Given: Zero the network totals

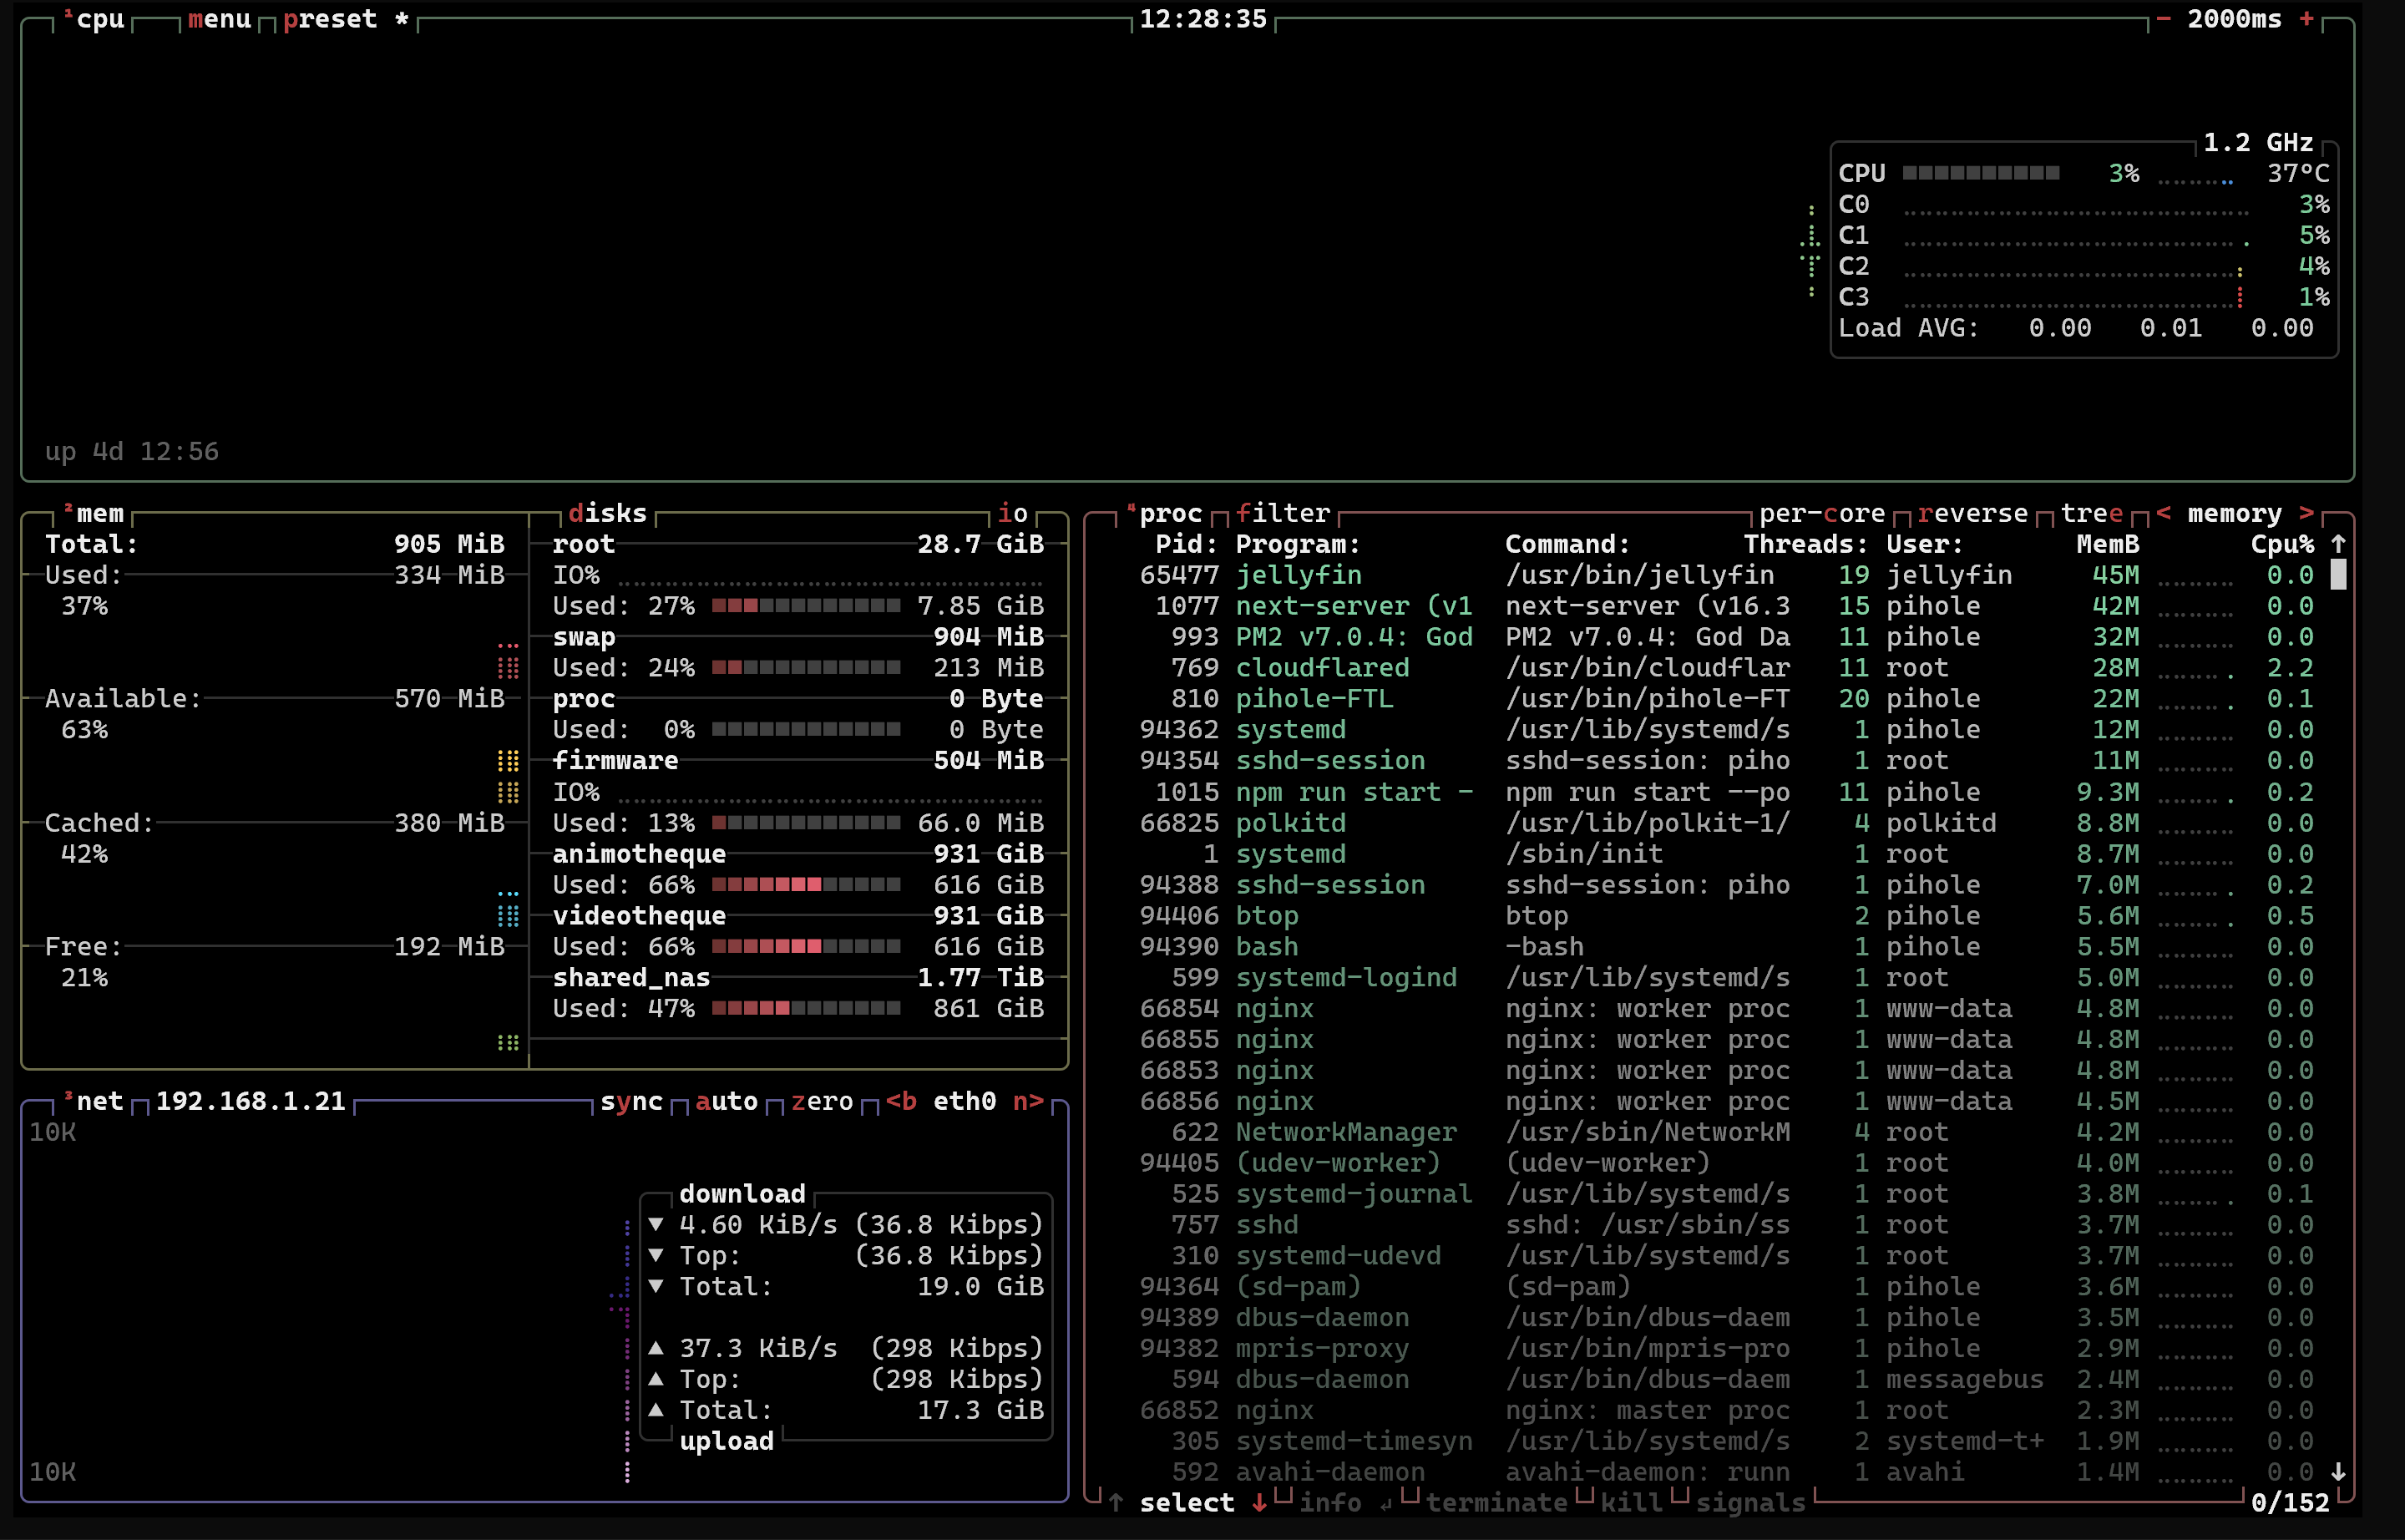Looking at the screenshot, I should (822, 1101).
